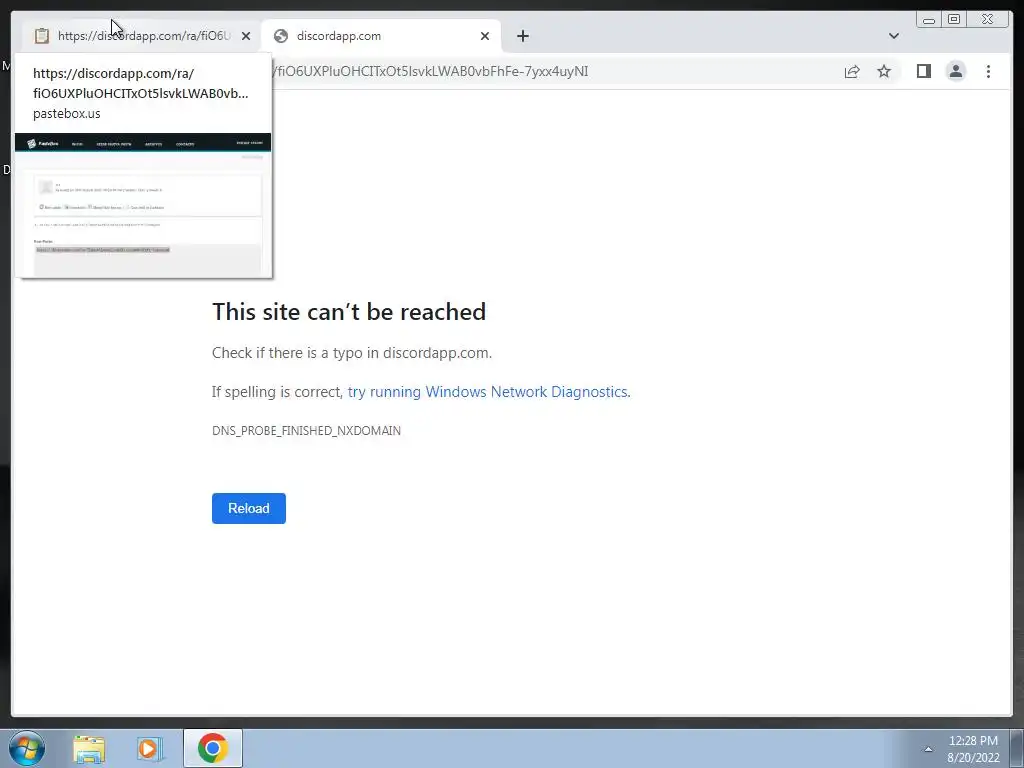1024x768 pixels.
Task: Switch to the pastebox tab titled https://discordapp.com/ra/fiO6U
Action: [140, 36]
